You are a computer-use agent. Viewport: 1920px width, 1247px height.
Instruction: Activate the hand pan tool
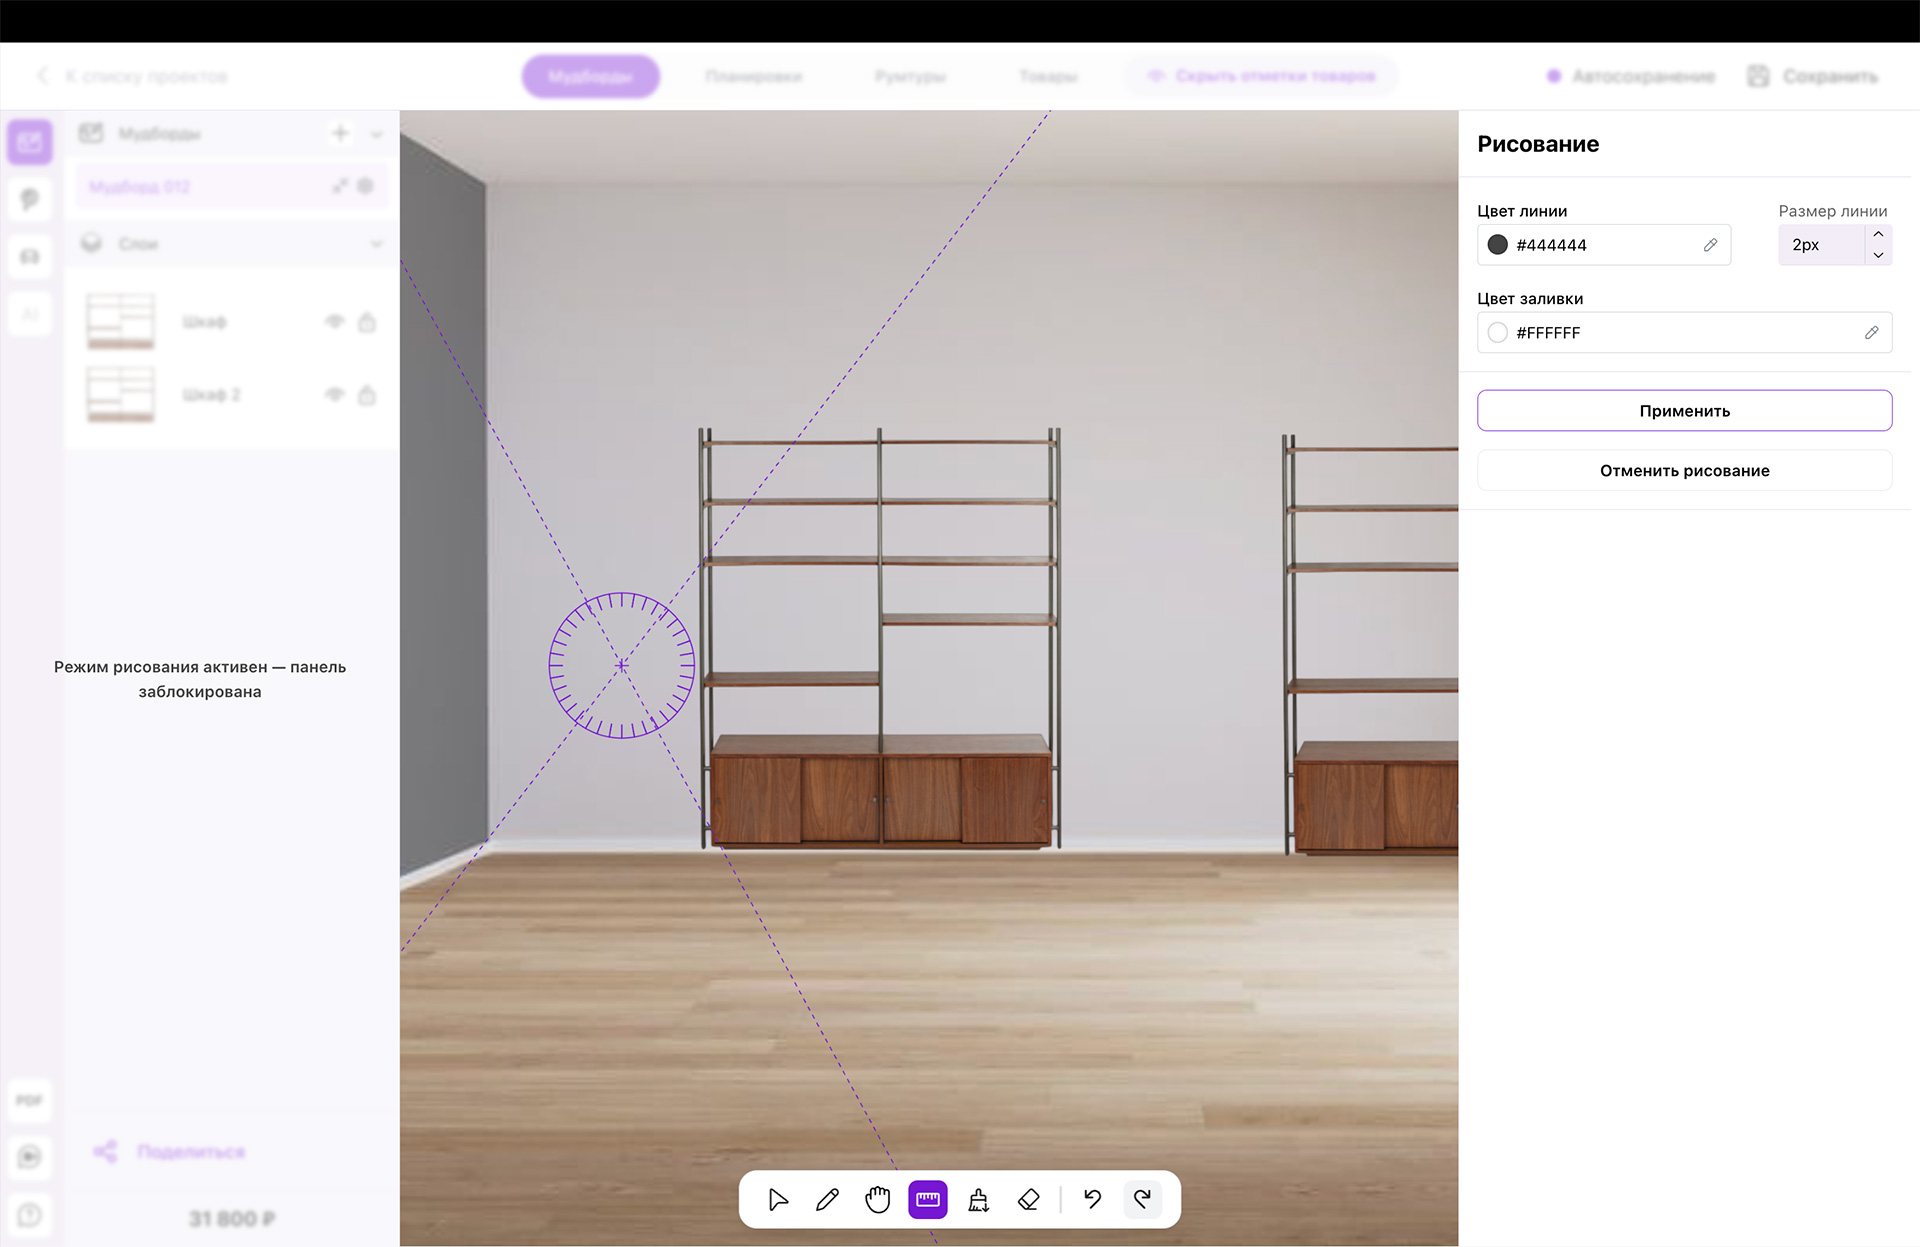point(878,1199)
